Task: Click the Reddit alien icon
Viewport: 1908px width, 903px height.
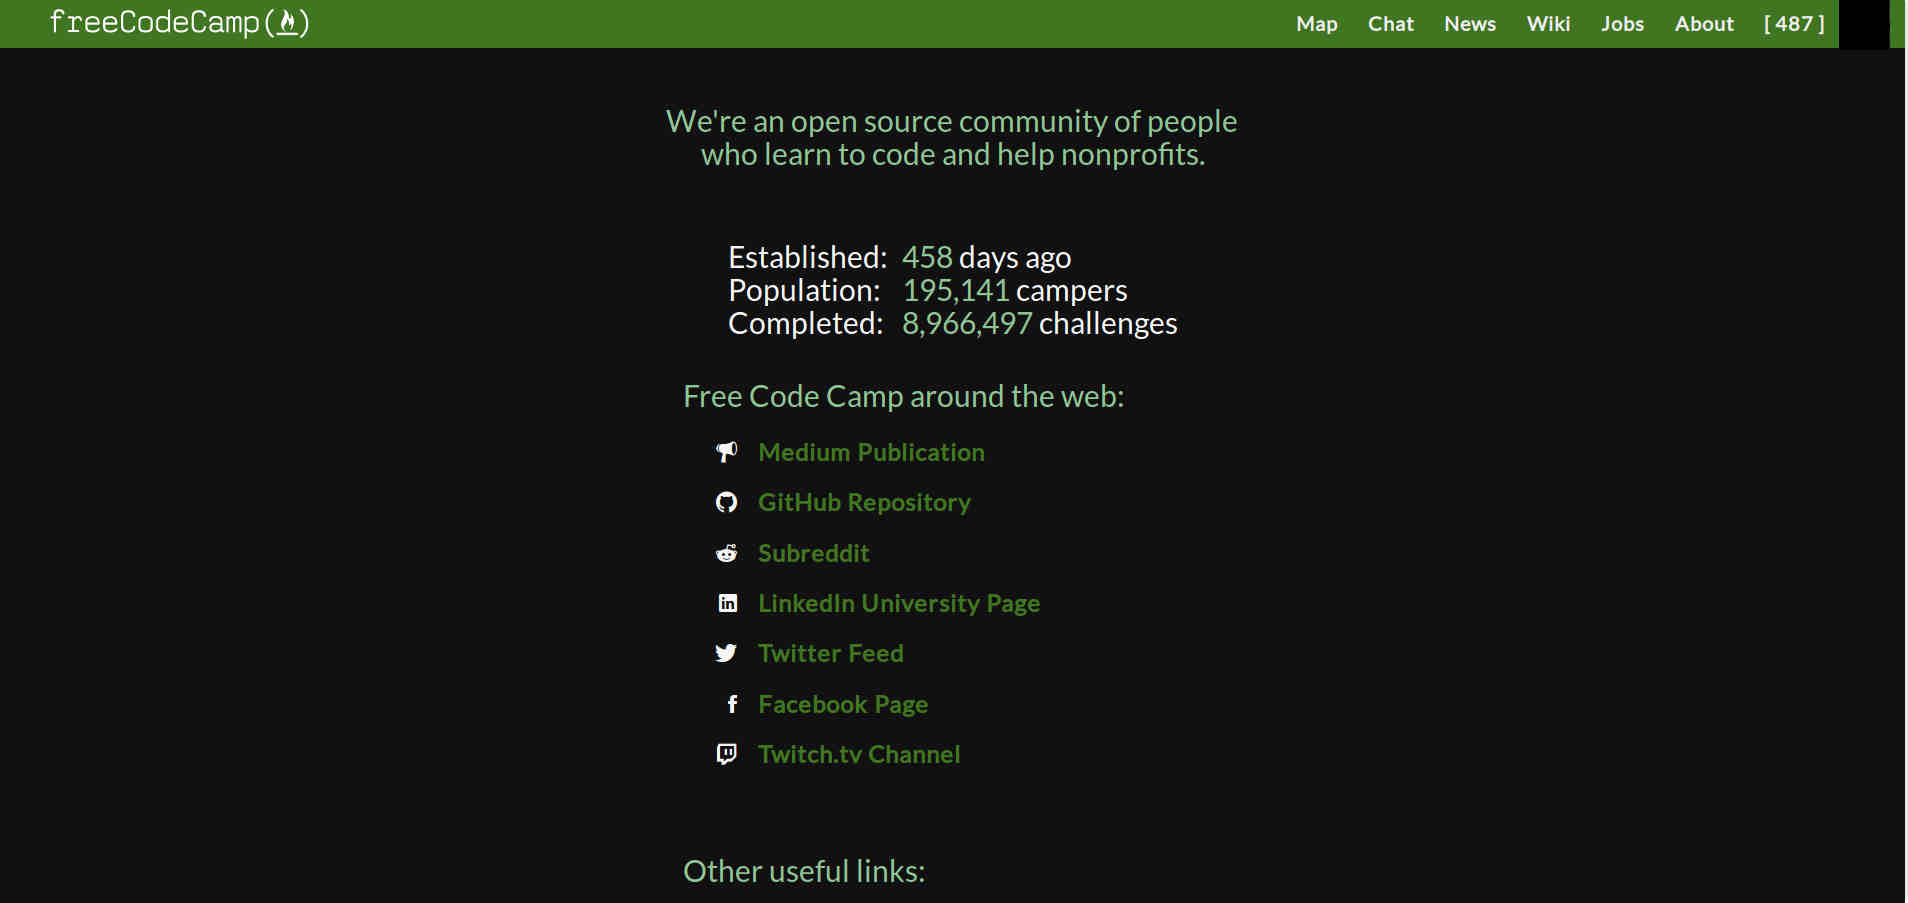Action: 727,552
